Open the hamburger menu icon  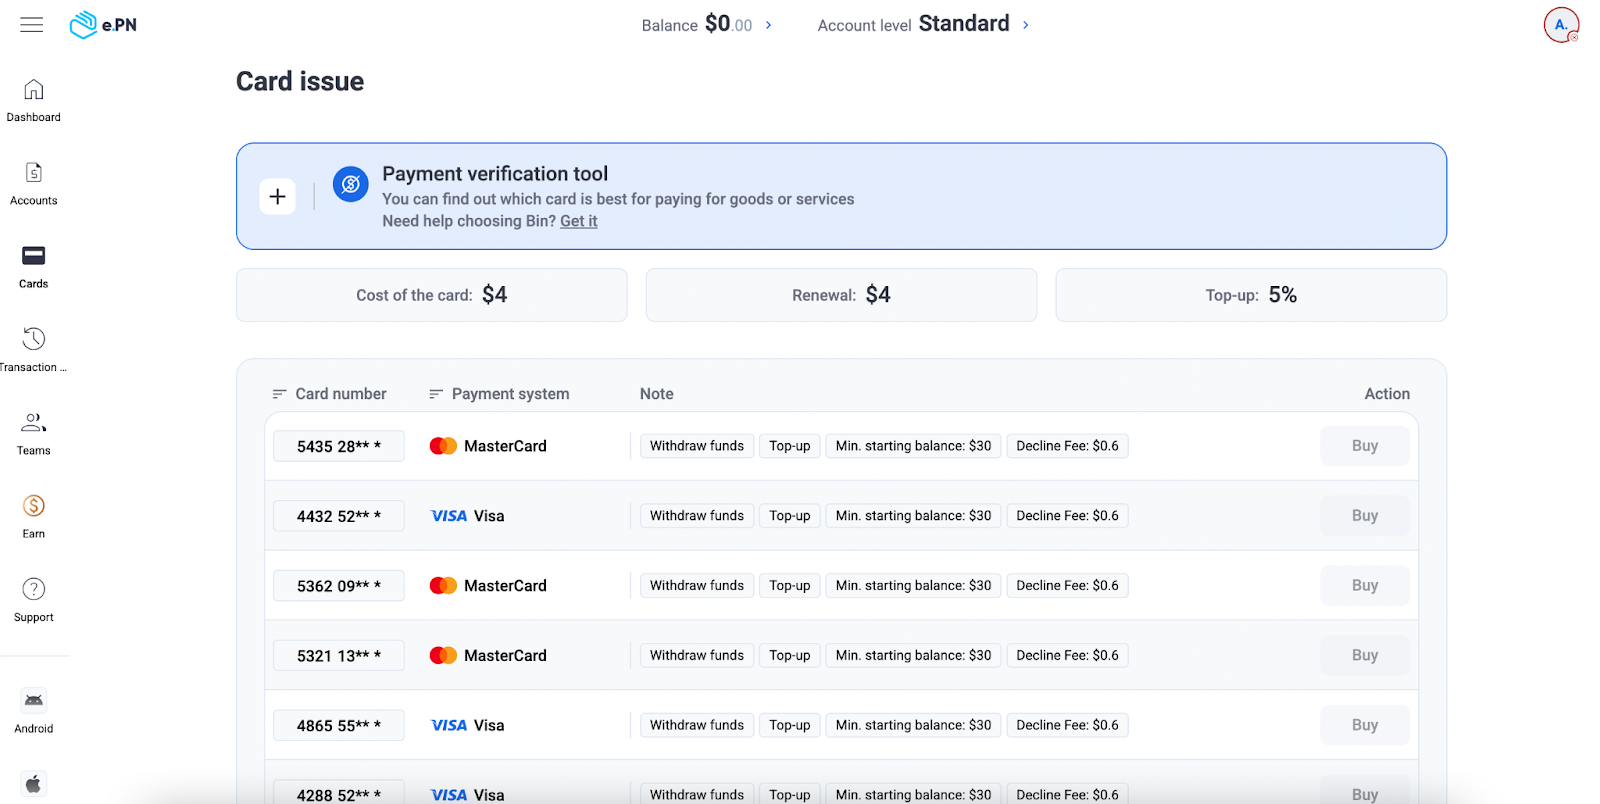coord(32,25)
